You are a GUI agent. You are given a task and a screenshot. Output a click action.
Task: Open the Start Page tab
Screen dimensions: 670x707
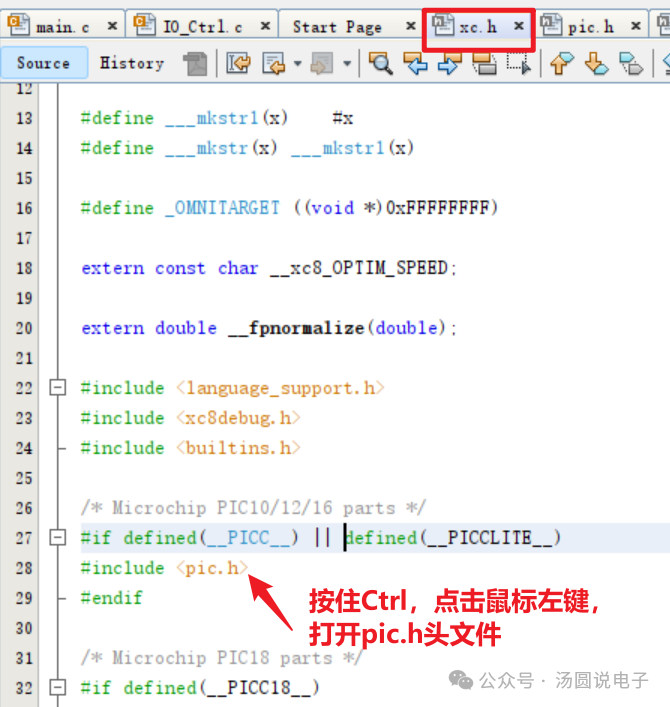click(x=337, y=27)
